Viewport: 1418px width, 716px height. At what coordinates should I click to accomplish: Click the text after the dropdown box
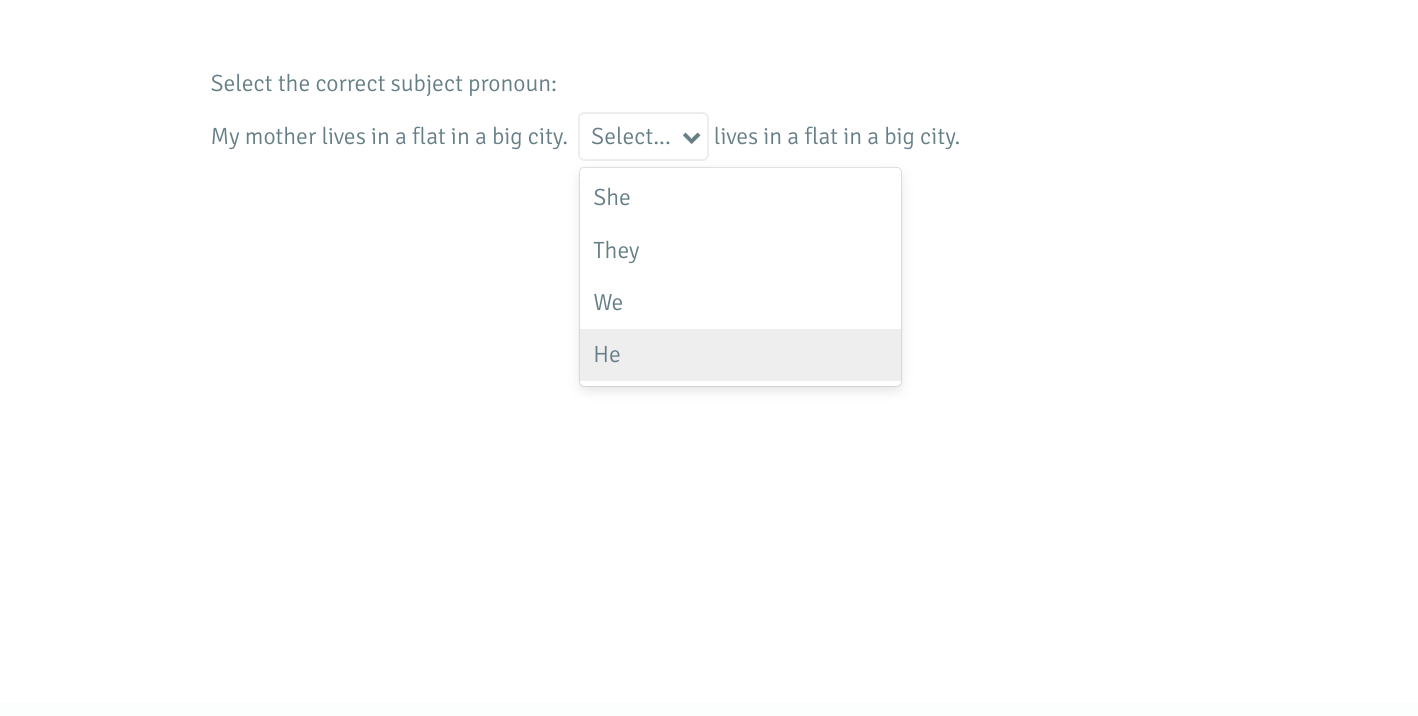836,137
